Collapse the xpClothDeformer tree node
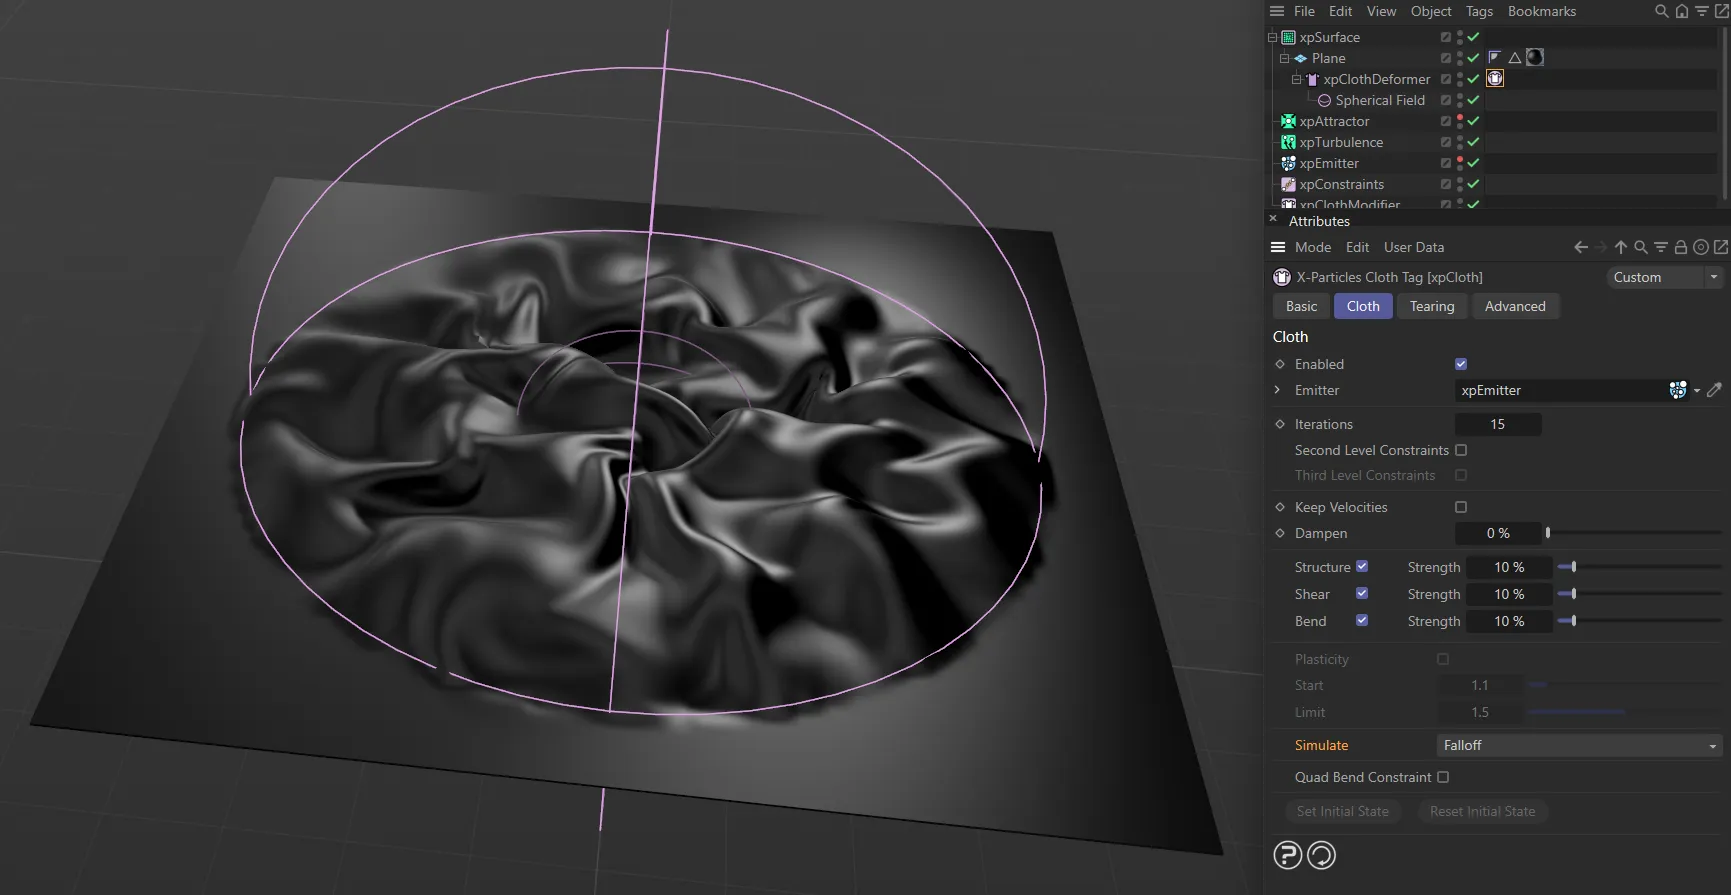Image resolution: width=1731 pixels, height=895 pixels. [1297, 79]
